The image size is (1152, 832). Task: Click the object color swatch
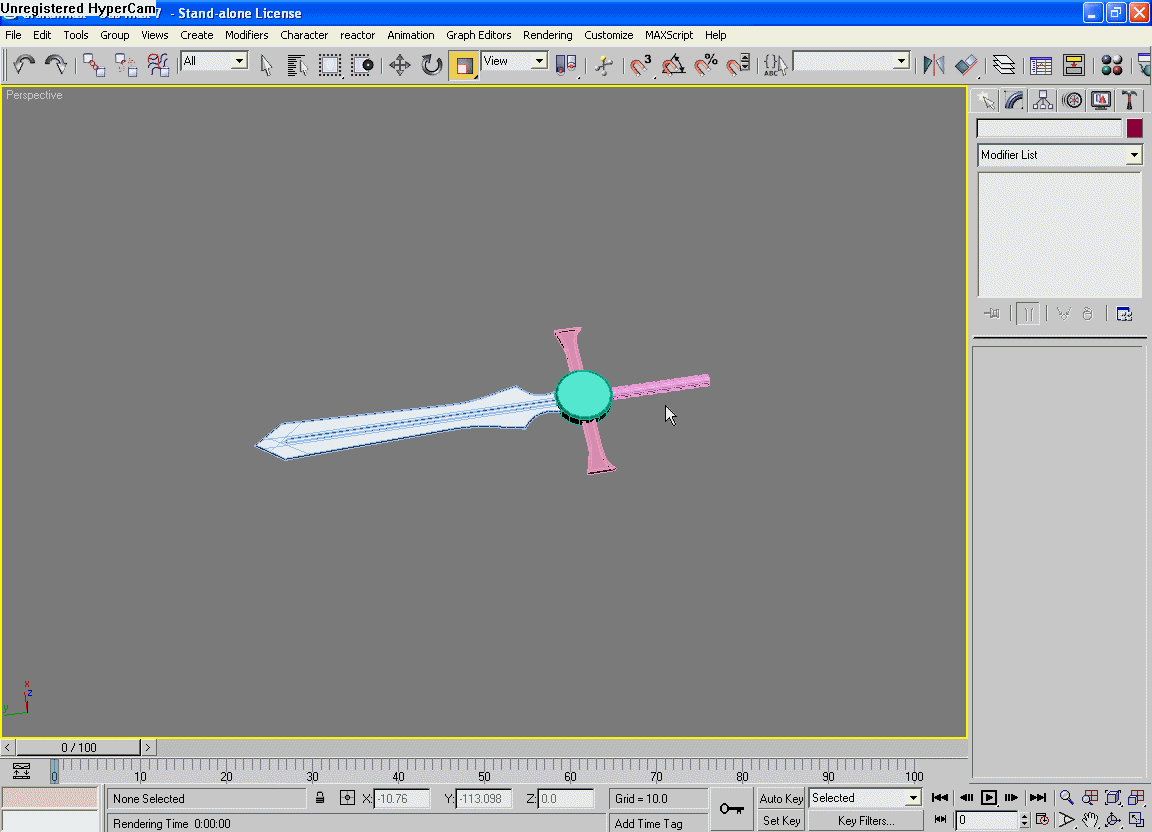click(x=1134, y=128)
